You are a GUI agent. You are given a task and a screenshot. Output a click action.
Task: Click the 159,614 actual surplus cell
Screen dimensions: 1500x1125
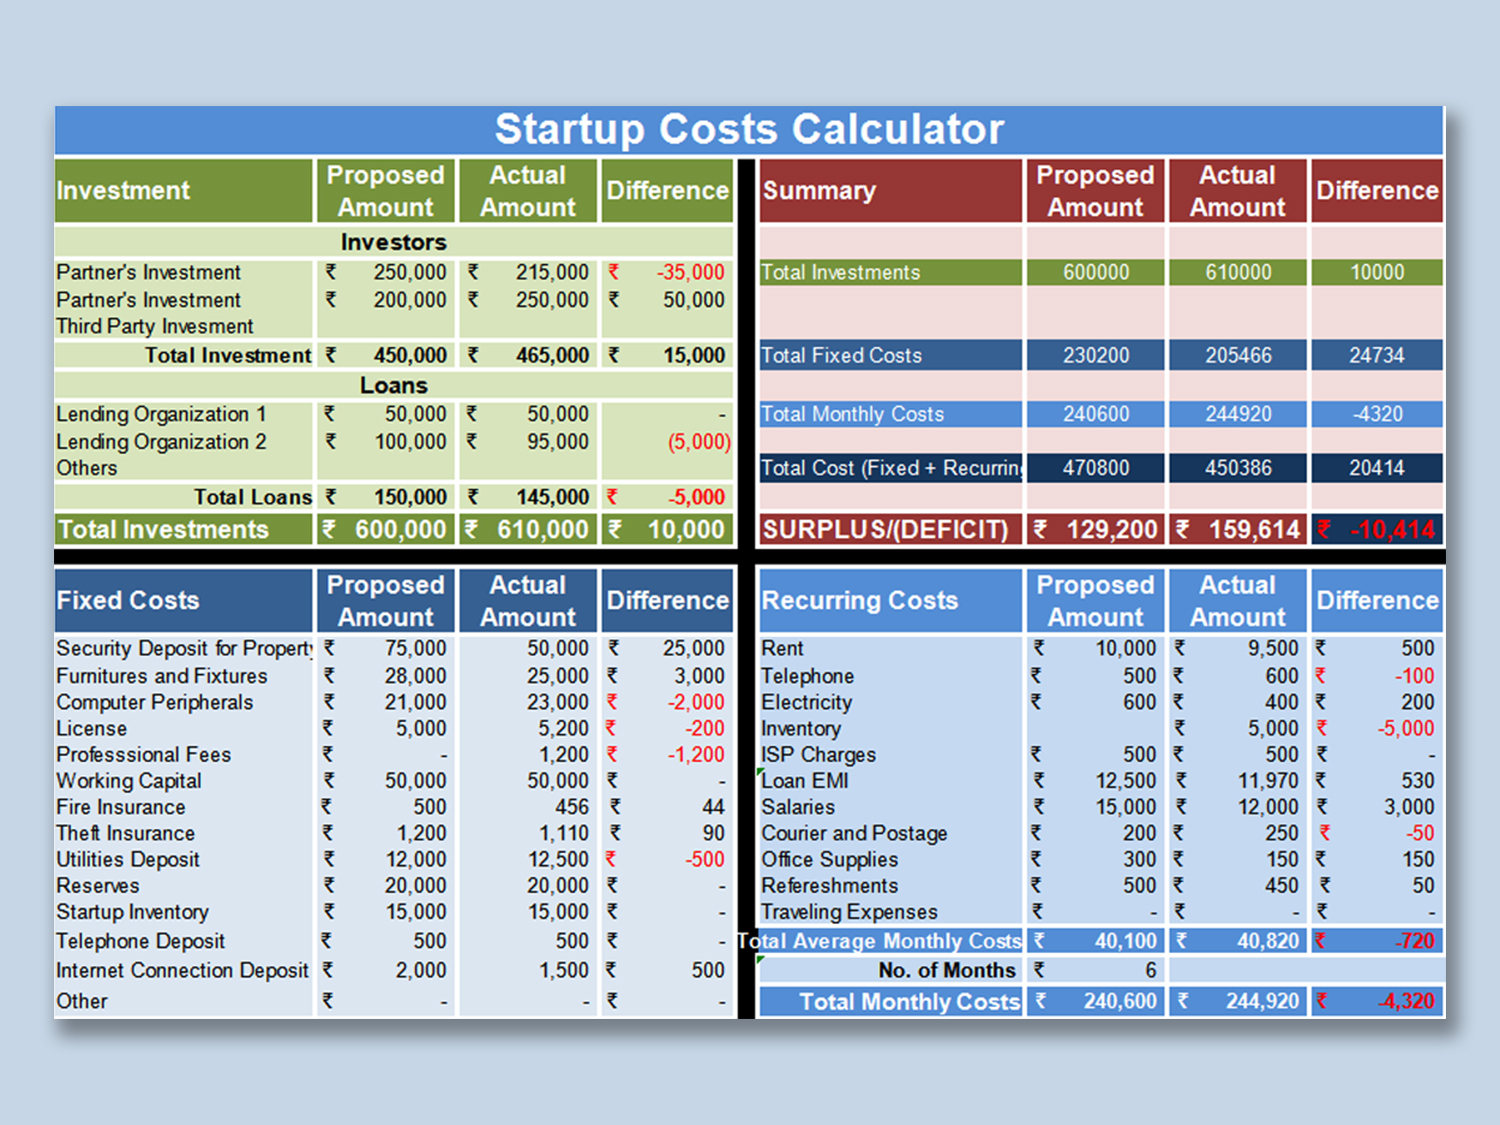[1238, 530]
